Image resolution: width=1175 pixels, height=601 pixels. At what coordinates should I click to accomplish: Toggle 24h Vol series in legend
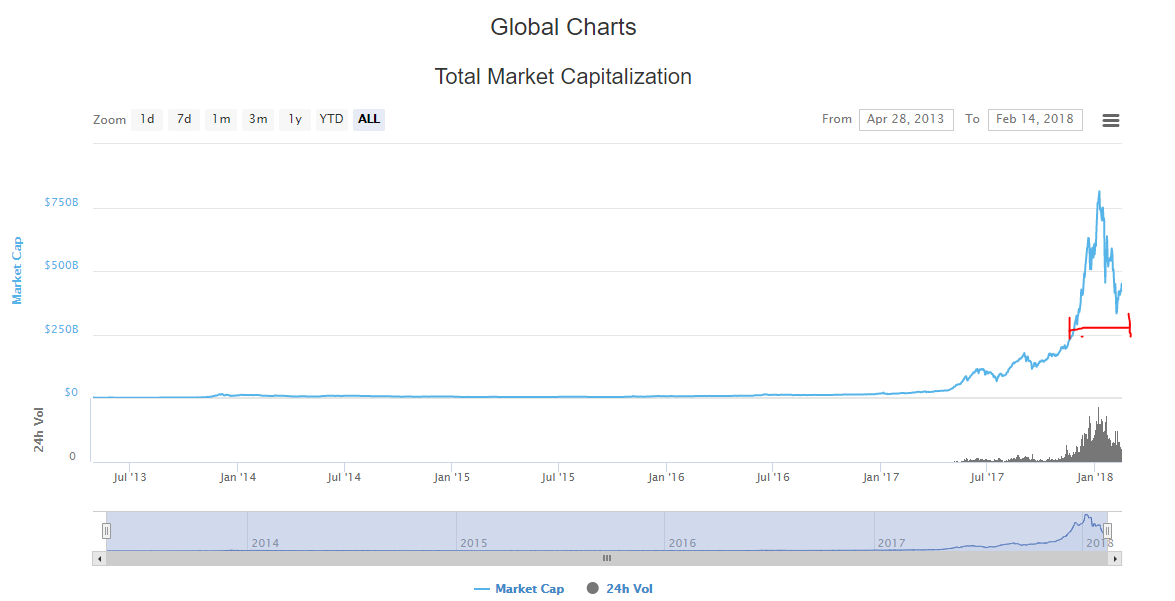629,589
